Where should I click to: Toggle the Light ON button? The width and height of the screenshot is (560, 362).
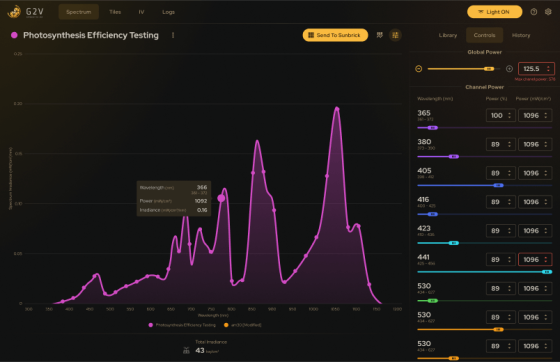(494, 12)
